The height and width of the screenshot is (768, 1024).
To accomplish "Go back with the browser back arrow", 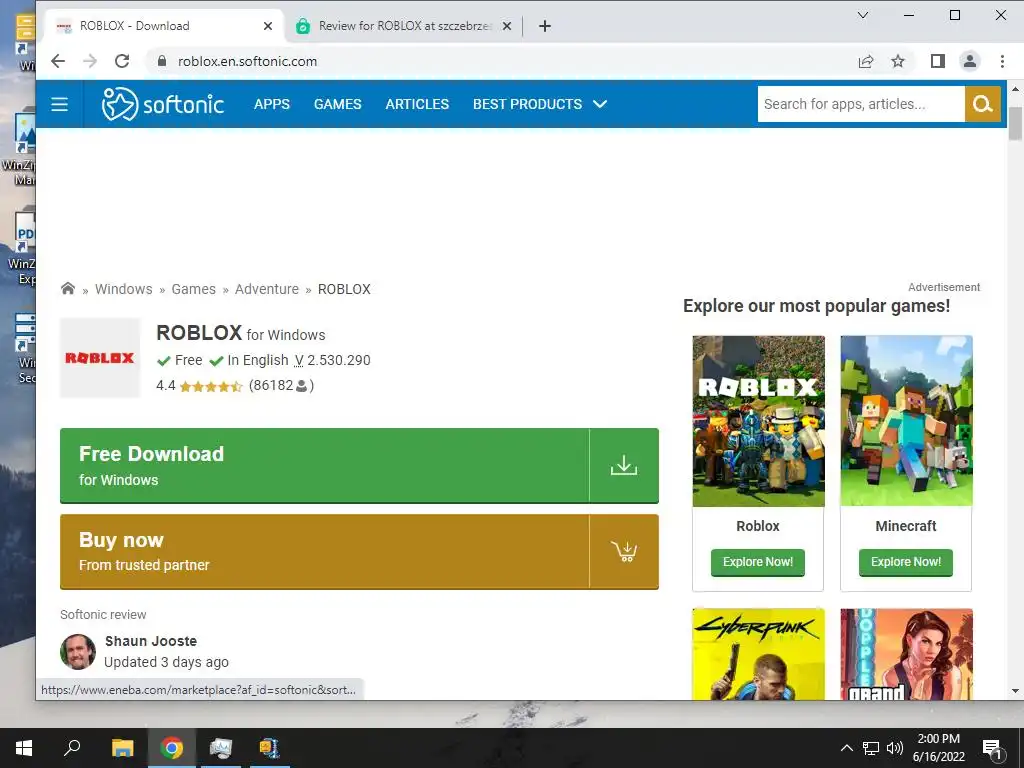I will click(x=58, y=61).
